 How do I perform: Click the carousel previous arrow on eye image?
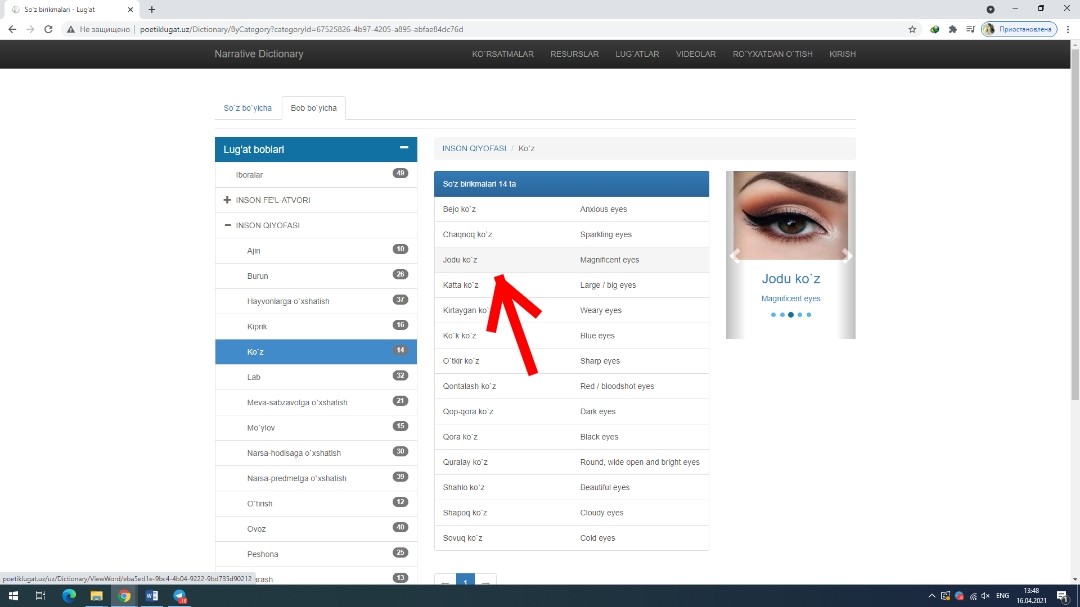point(734,256)
